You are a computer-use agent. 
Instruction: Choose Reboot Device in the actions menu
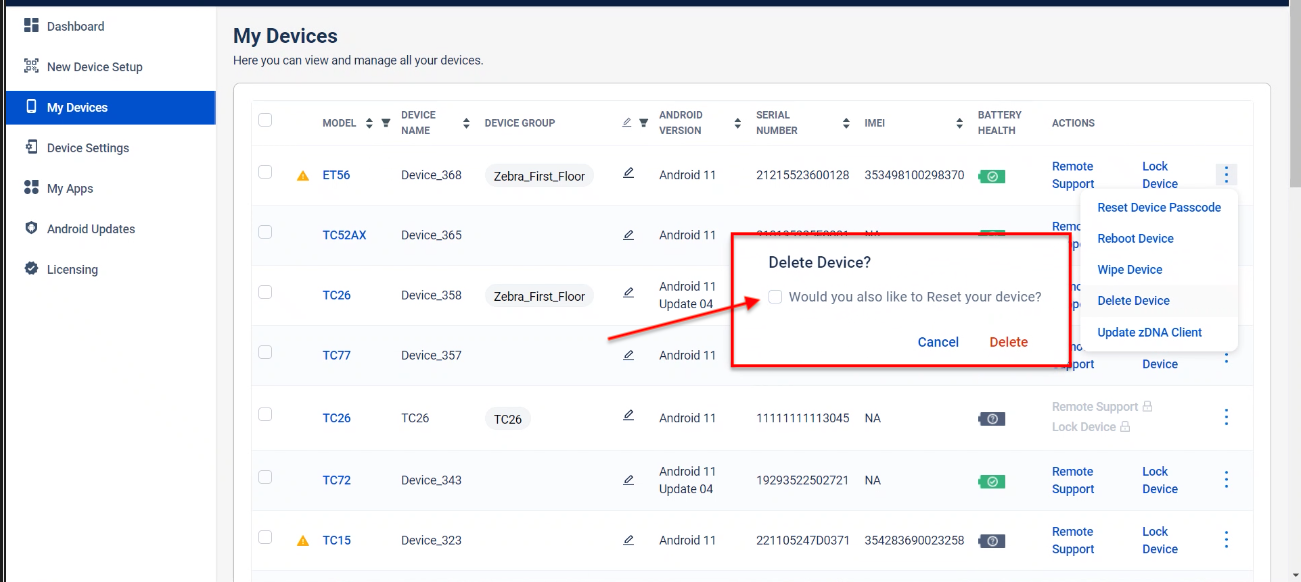click(1135, 239)
